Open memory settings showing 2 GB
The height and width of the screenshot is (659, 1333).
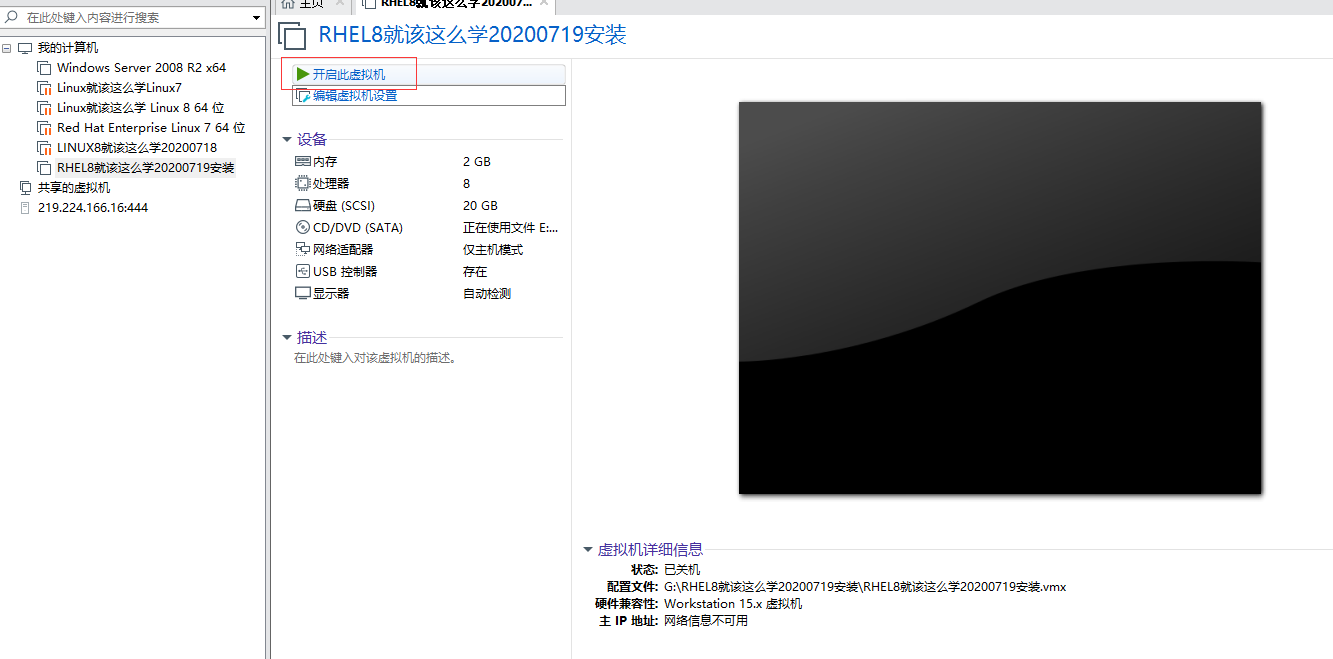pos(477,161)
